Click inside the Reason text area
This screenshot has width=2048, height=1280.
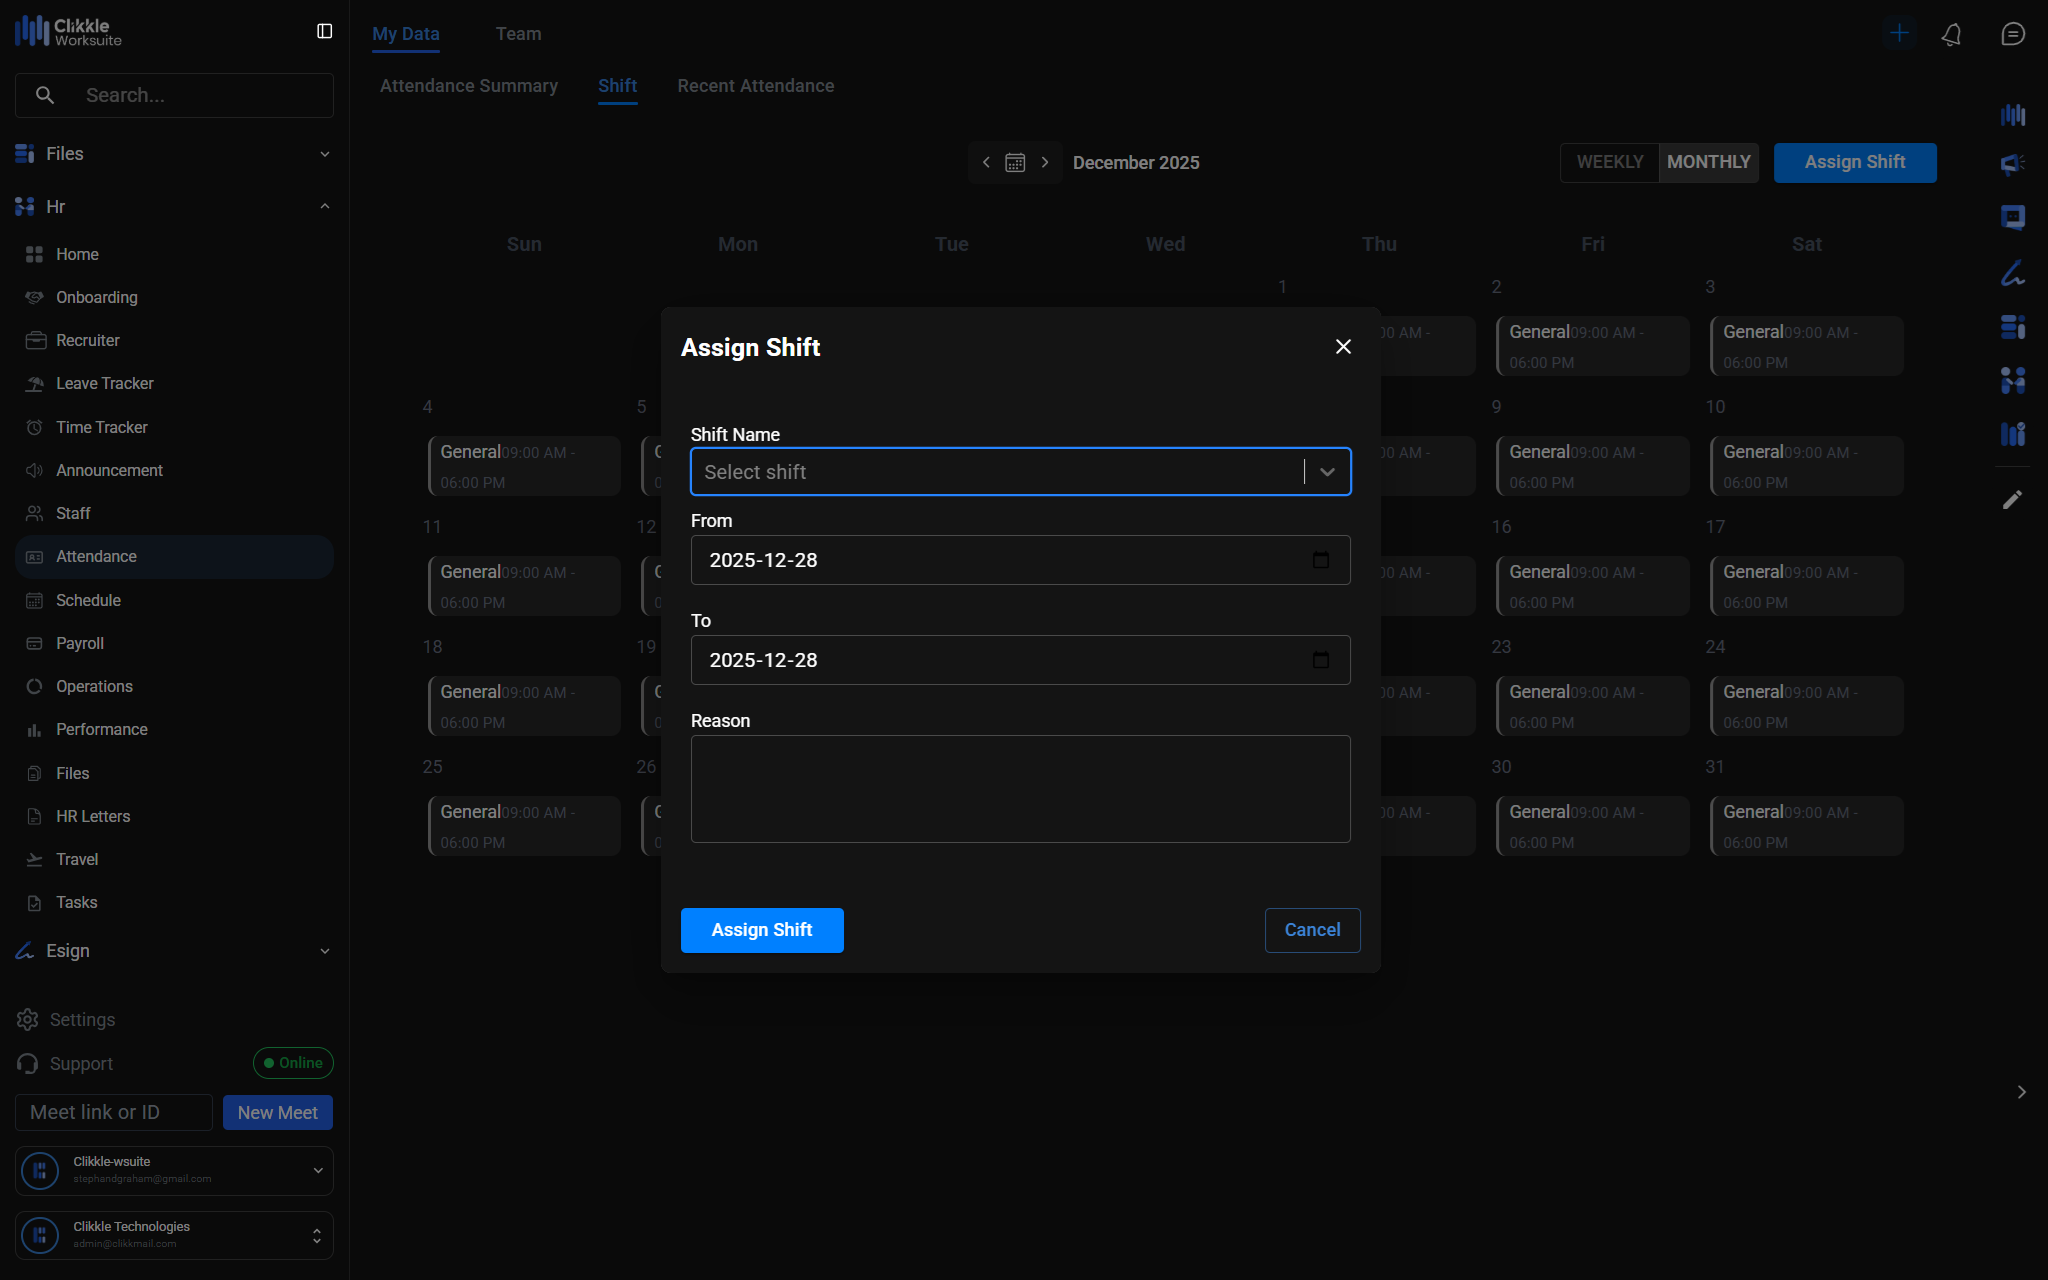coord(1020,789)
